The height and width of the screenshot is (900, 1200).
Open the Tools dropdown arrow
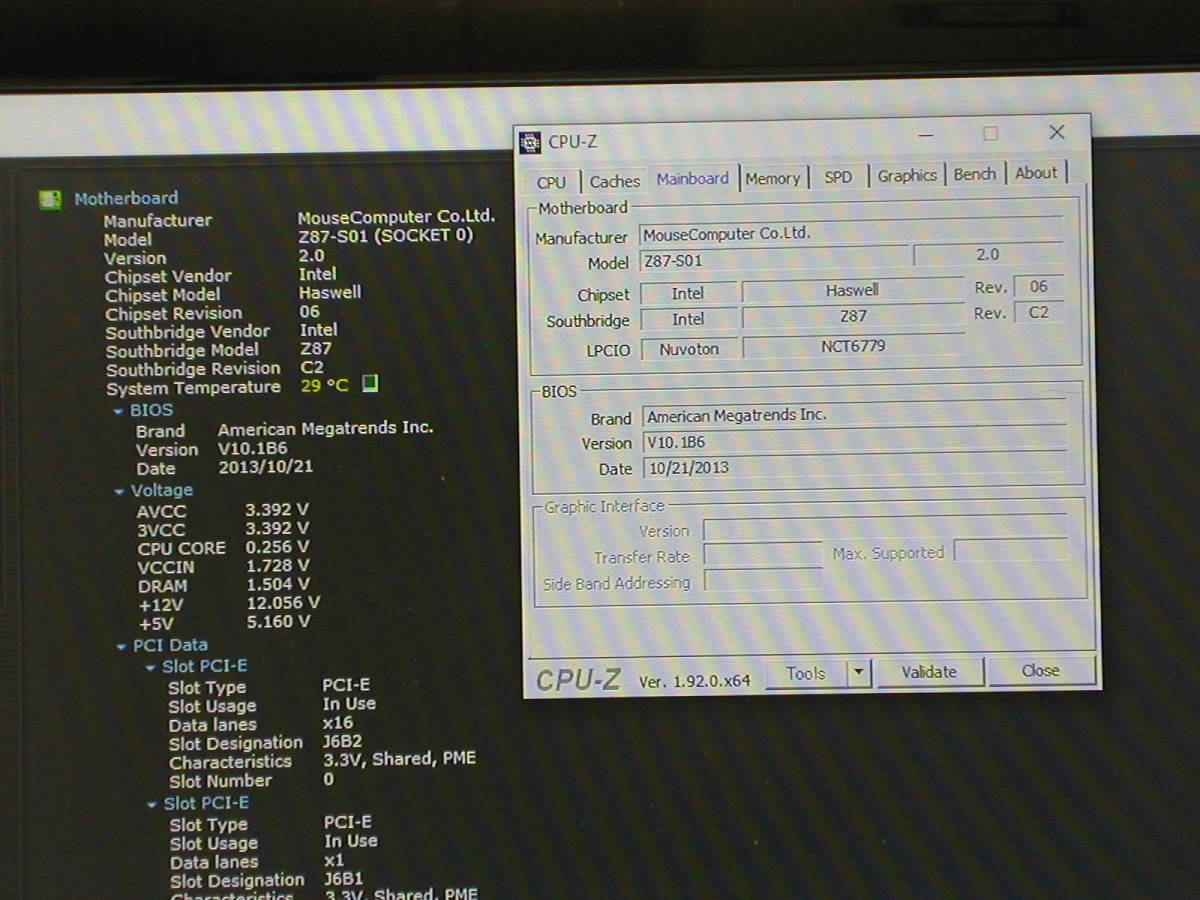click(x=859, y=673)
